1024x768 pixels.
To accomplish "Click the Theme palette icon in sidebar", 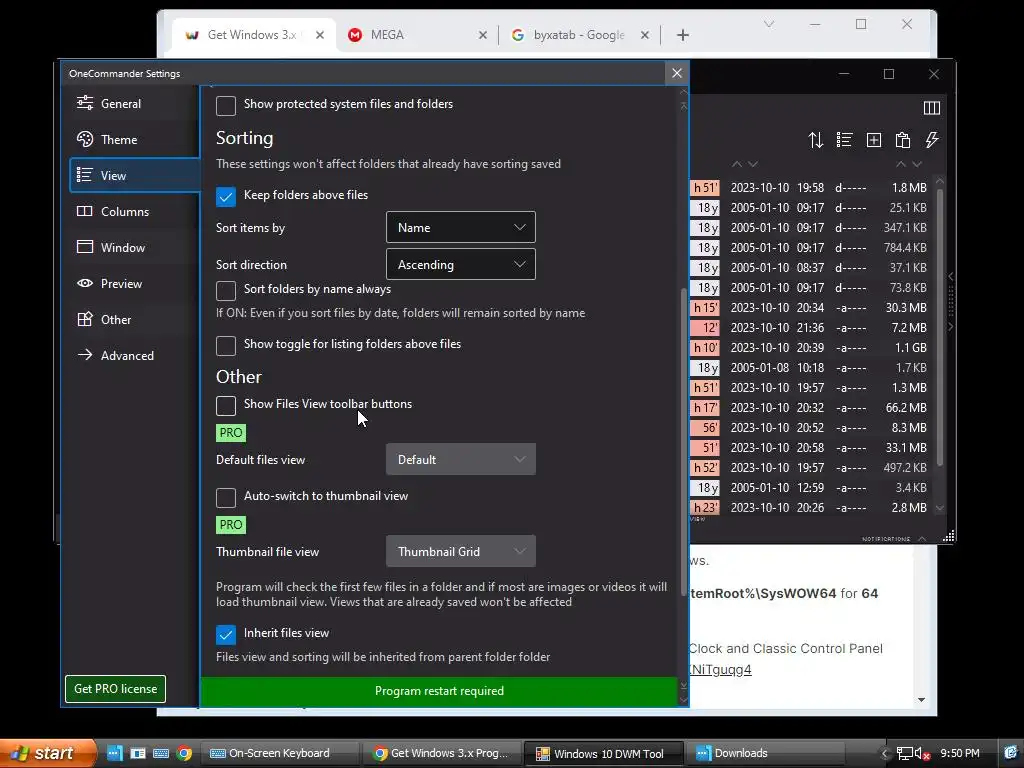I will [85, 138].
